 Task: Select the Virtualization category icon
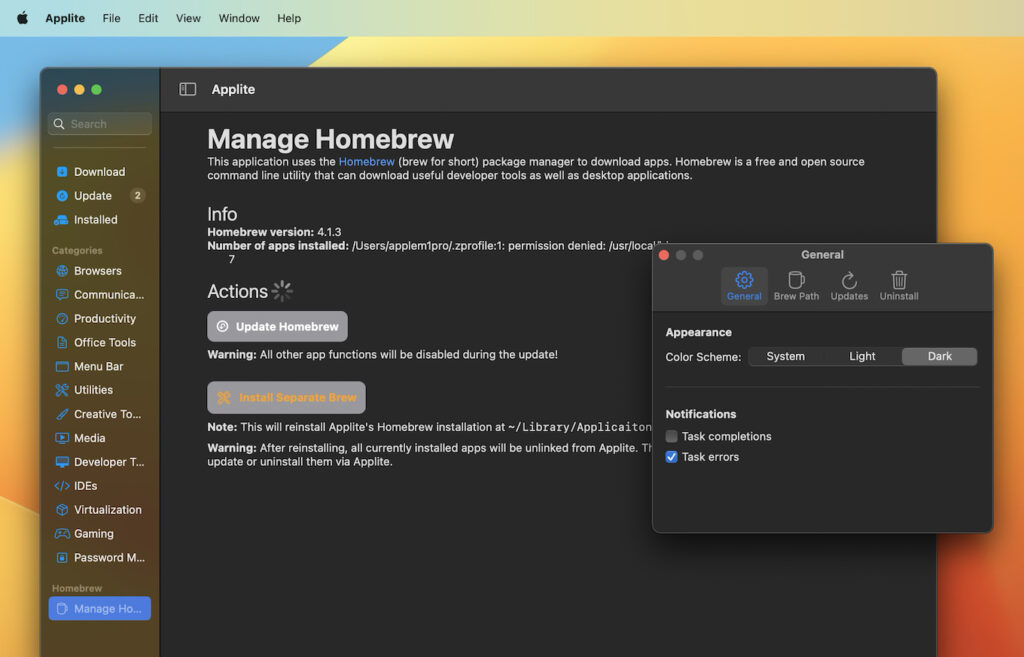coord(62,509)
